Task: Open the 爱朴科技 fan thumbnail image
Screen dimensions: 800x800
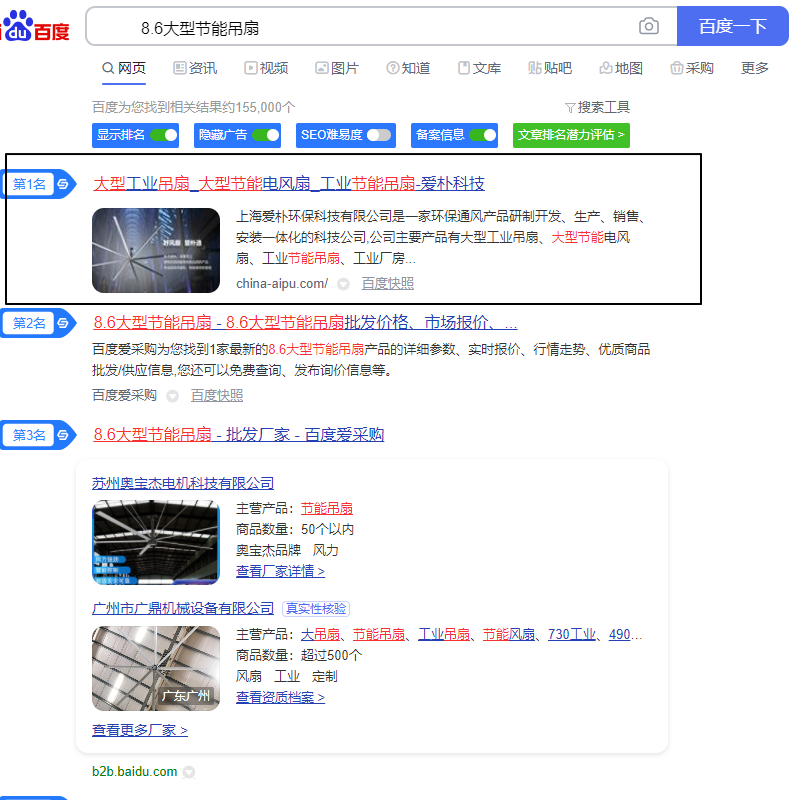Action: pos(156,250)
